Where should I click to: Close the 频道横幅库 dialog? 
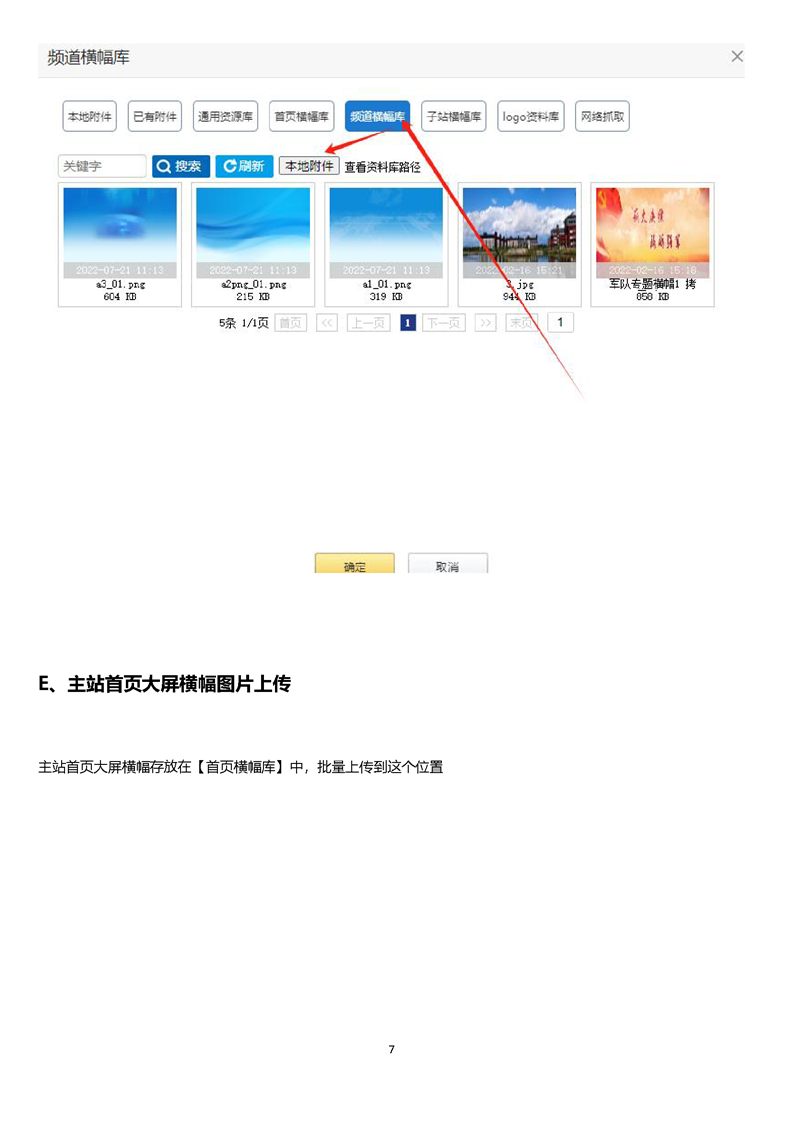pos(737,57)
